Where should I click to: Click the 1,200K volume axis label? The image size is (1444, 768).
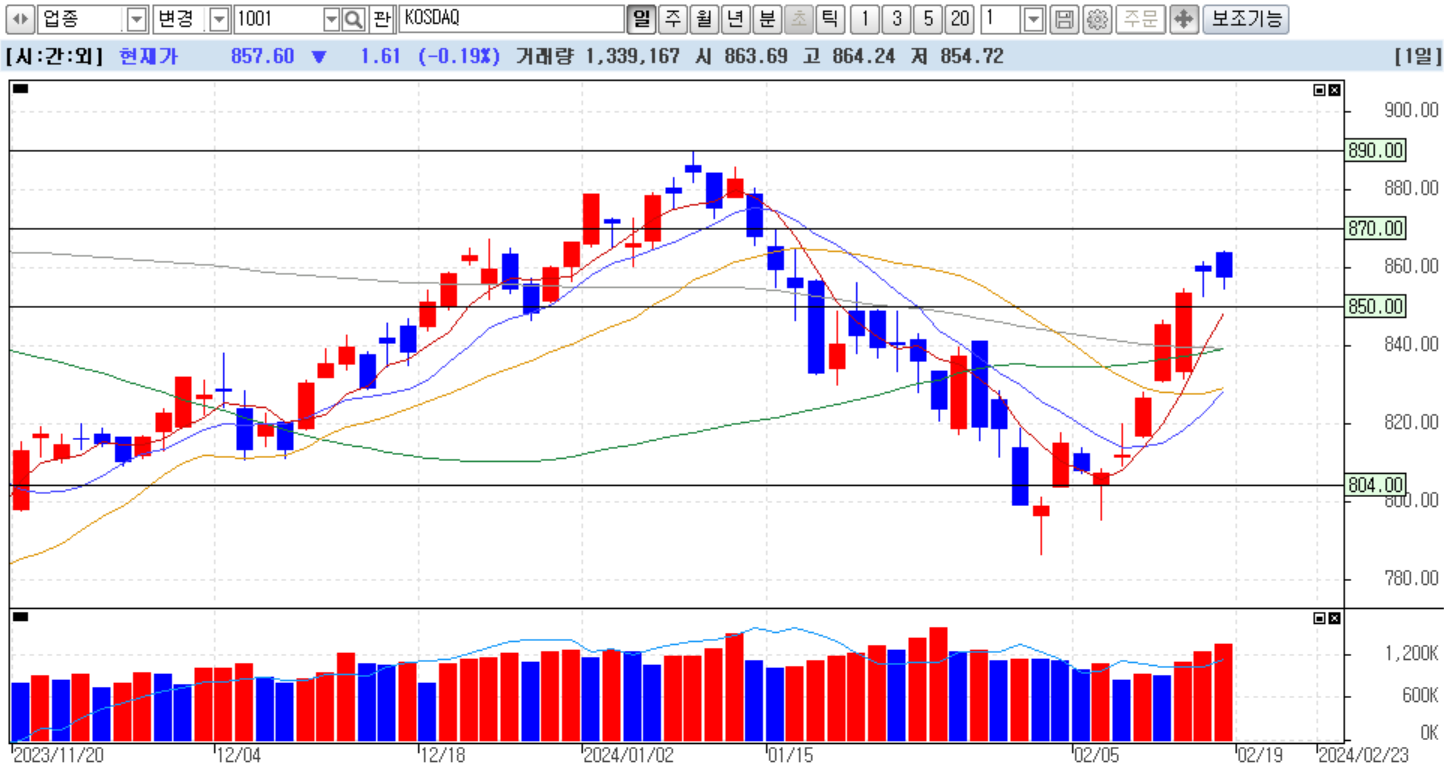(1410, 655)
